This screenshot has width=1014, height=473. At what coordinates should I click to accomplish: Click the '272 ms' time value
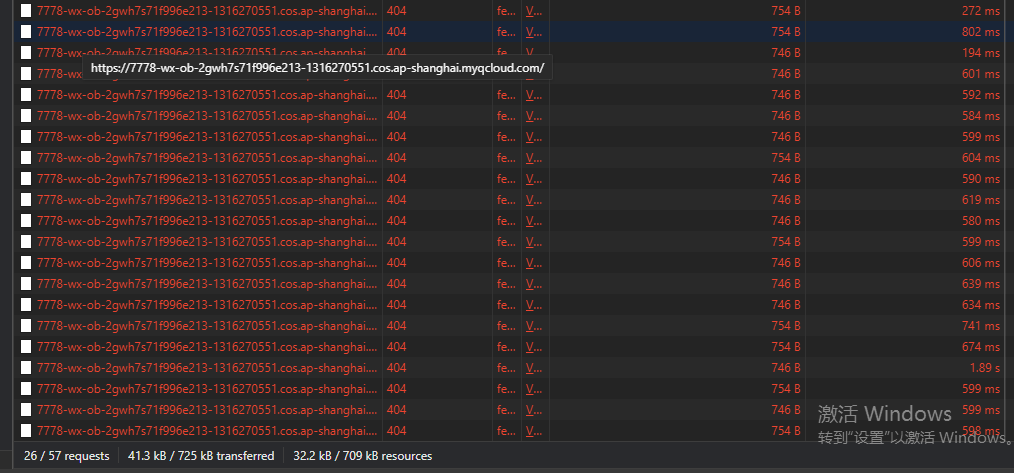pos(981,11)
